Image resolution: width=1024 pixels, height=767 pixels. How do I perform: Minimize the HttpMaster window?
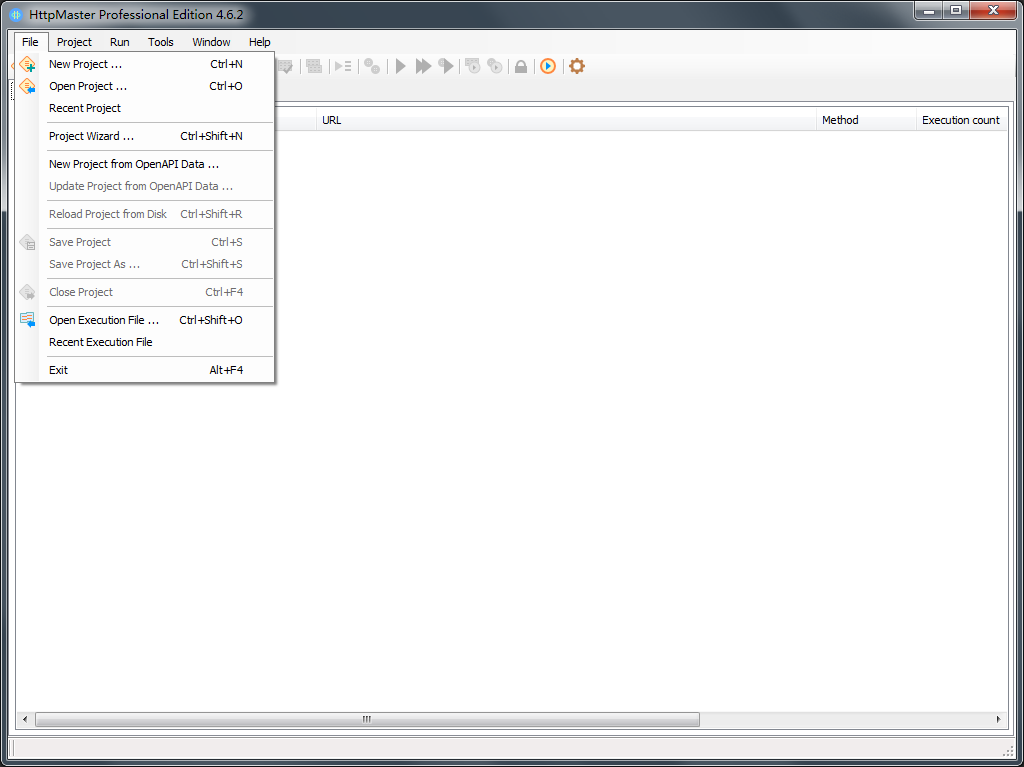[x=929, y=11]
